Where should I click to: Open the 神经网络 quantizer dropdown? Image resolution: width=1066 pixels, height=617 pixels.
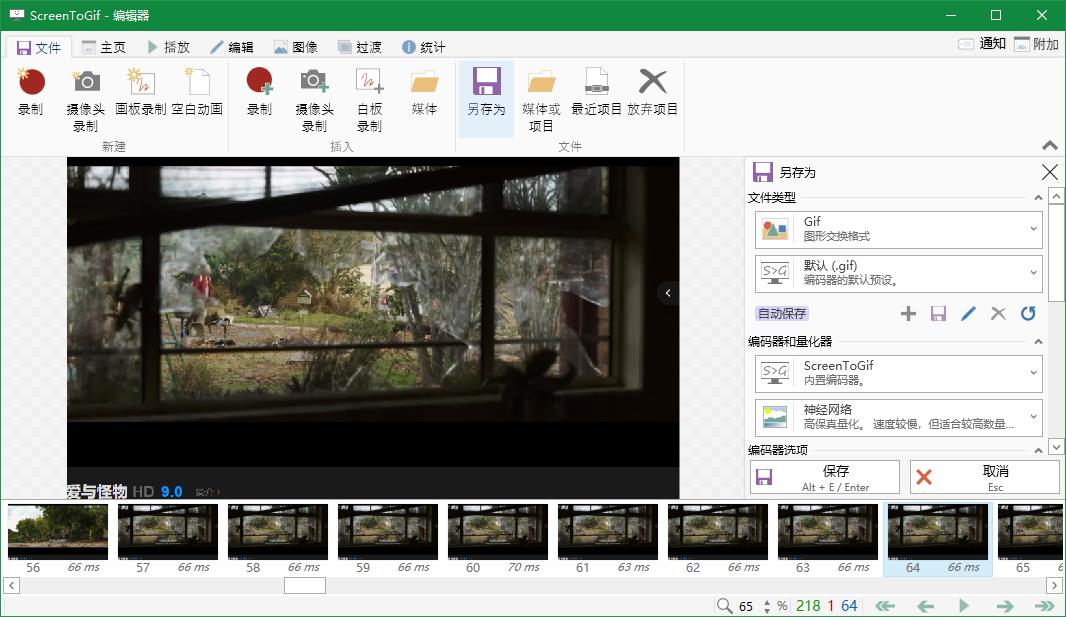[x=898, y=417]
